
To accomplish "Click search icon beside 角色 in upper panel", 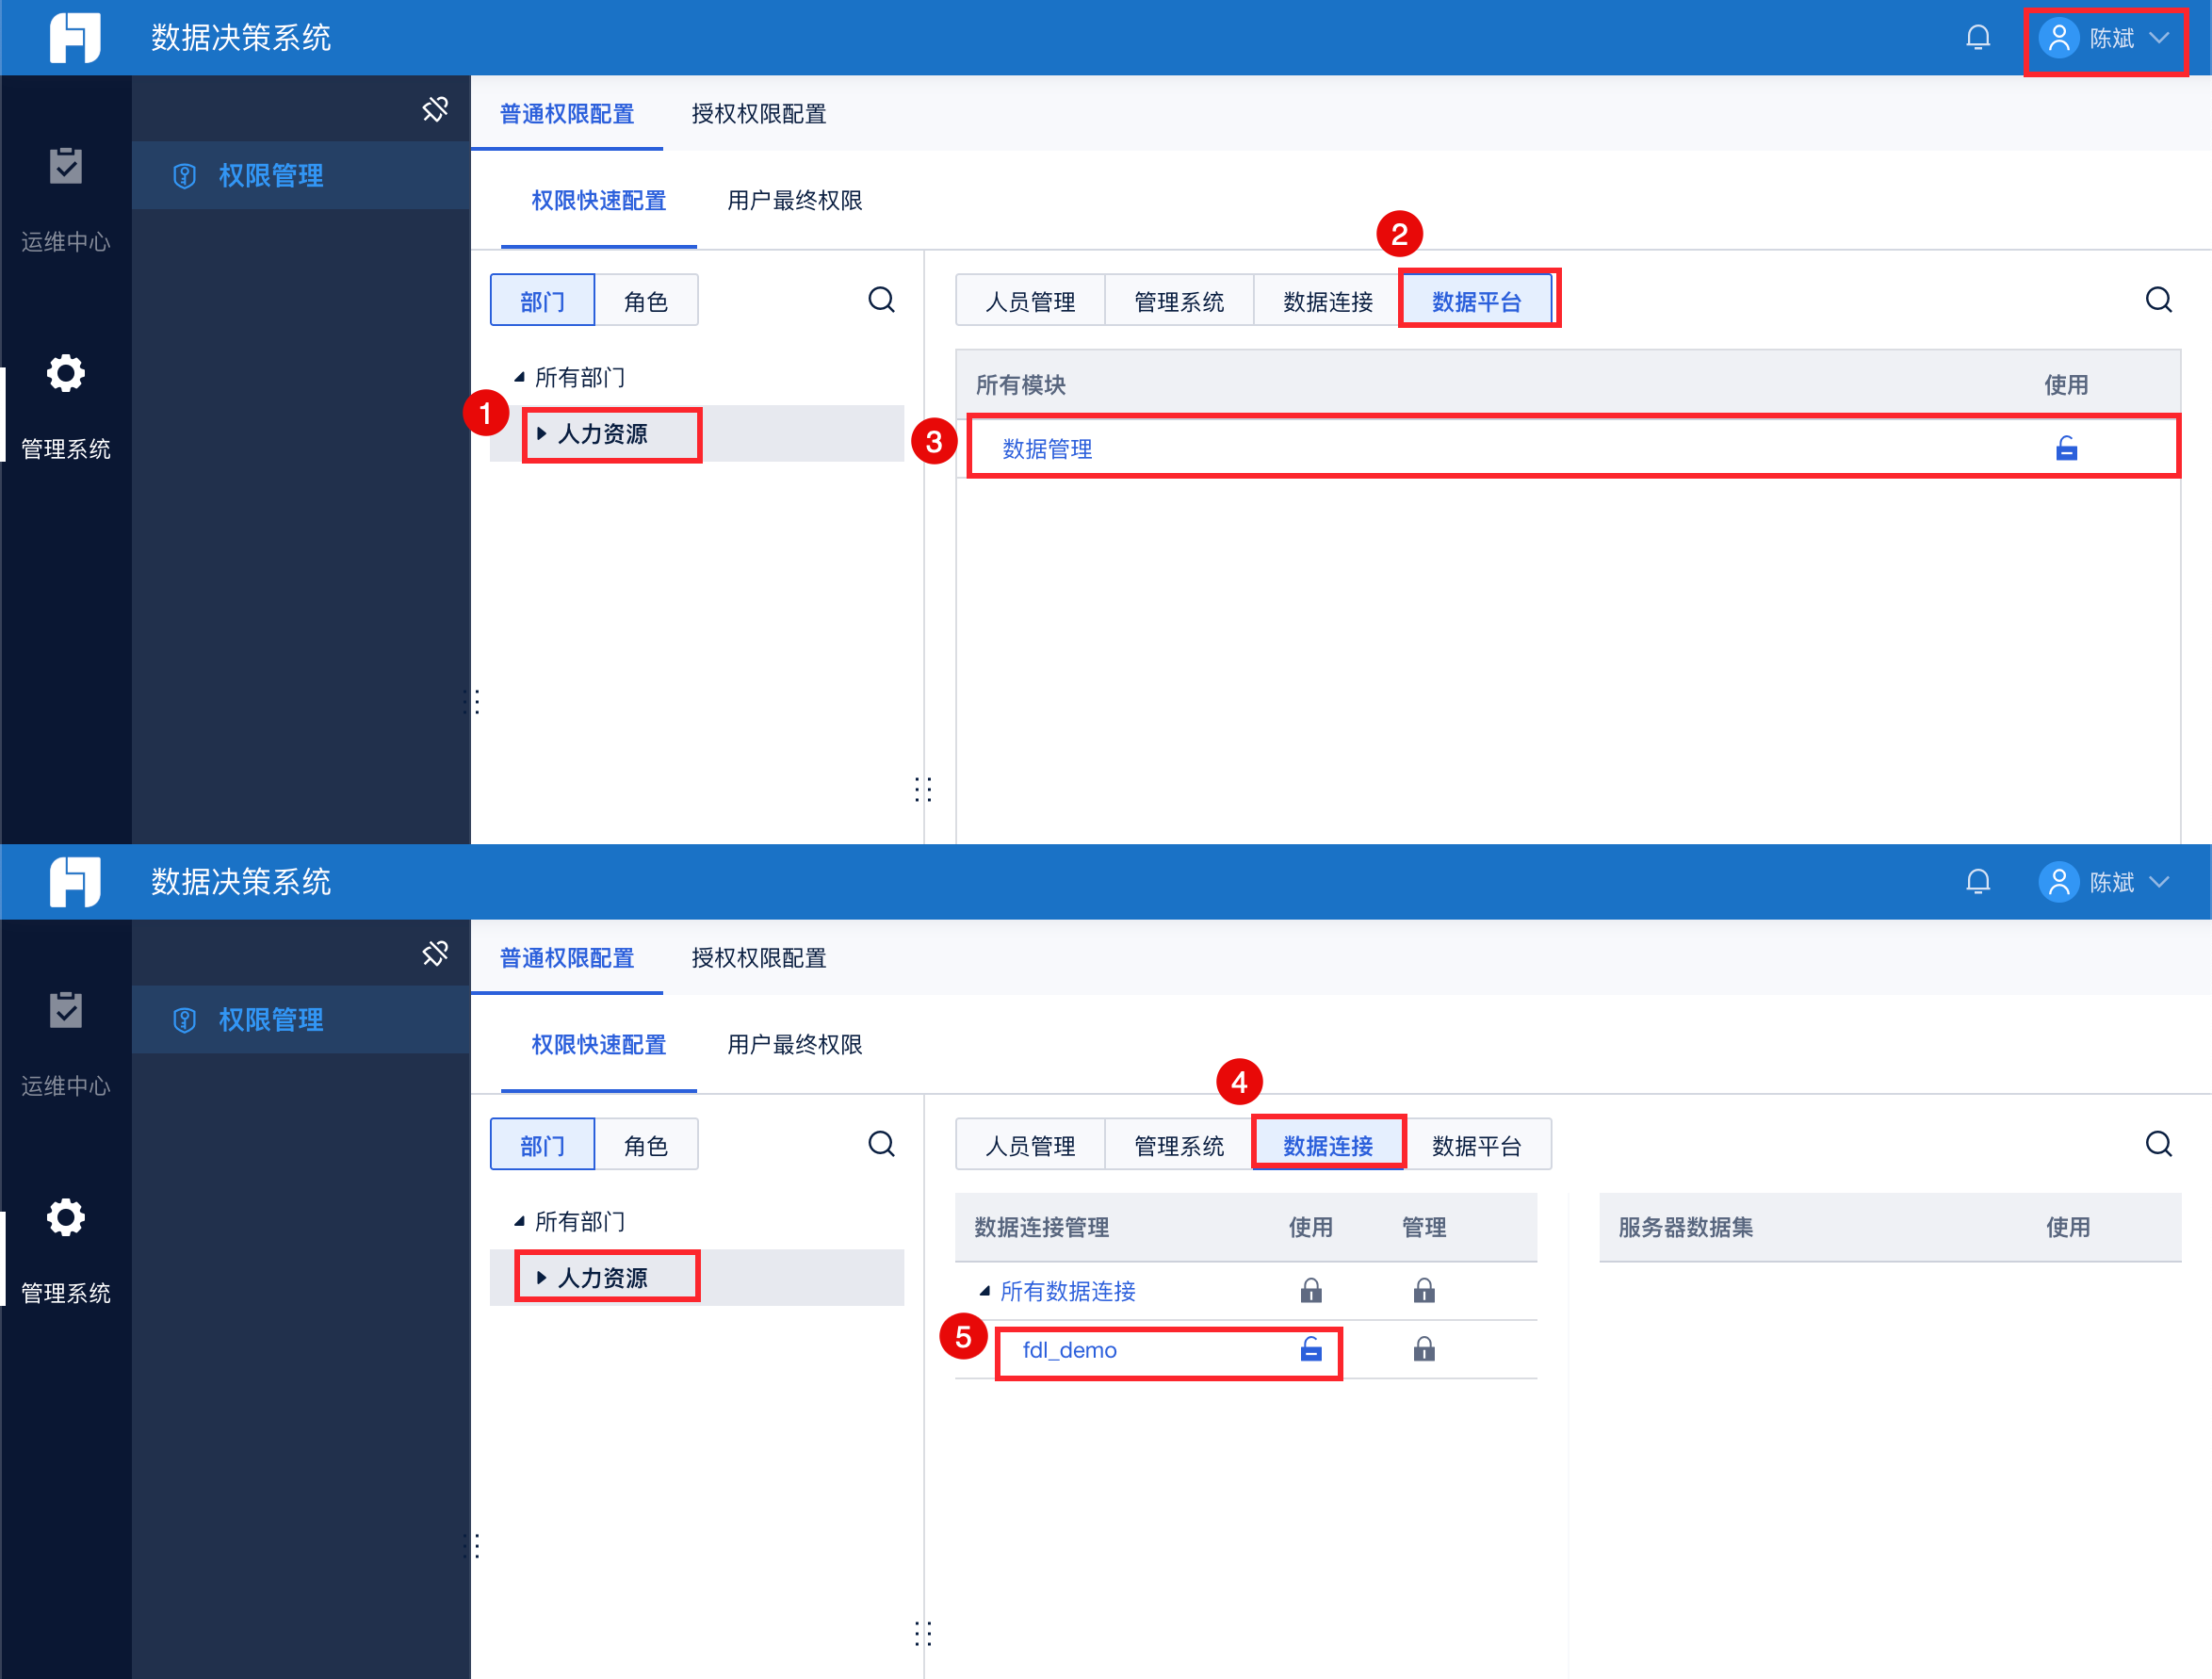I will point(881,300).
